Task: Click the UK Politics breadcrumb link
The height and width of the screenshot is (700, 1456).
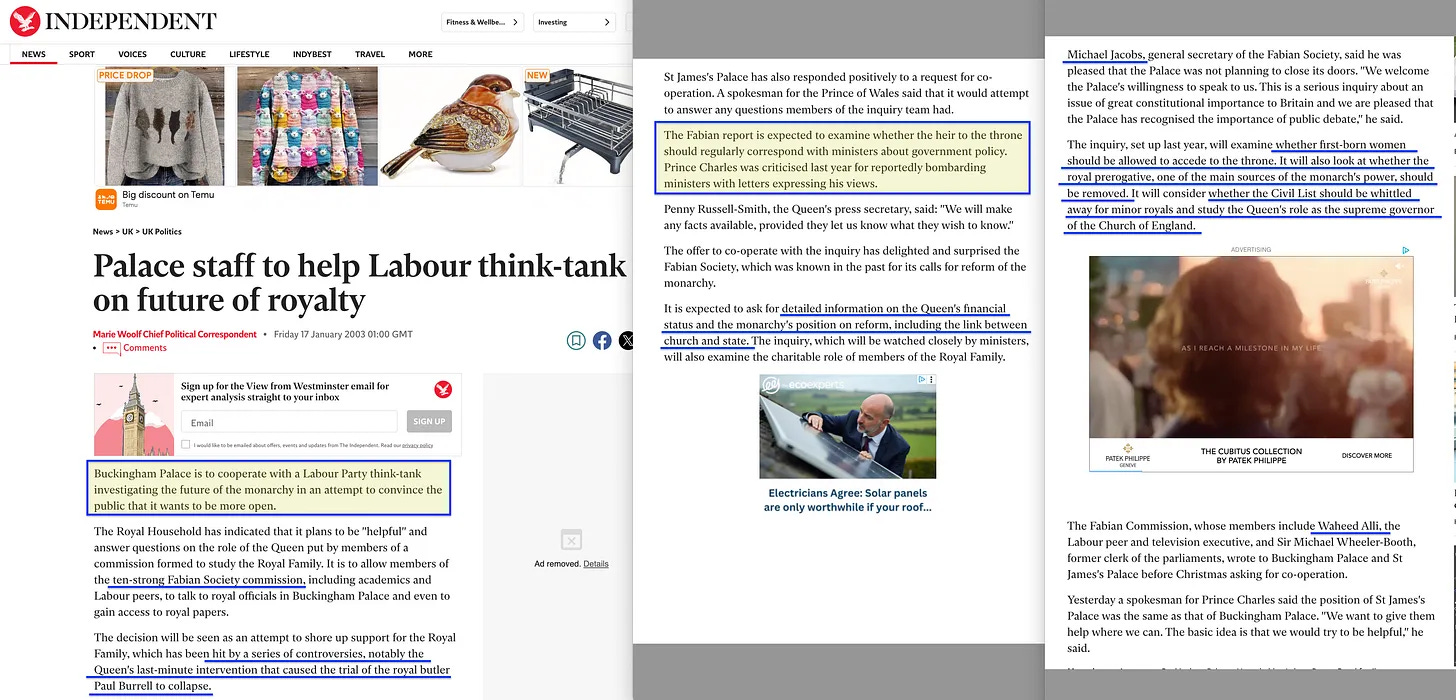Action: point(161,232)
